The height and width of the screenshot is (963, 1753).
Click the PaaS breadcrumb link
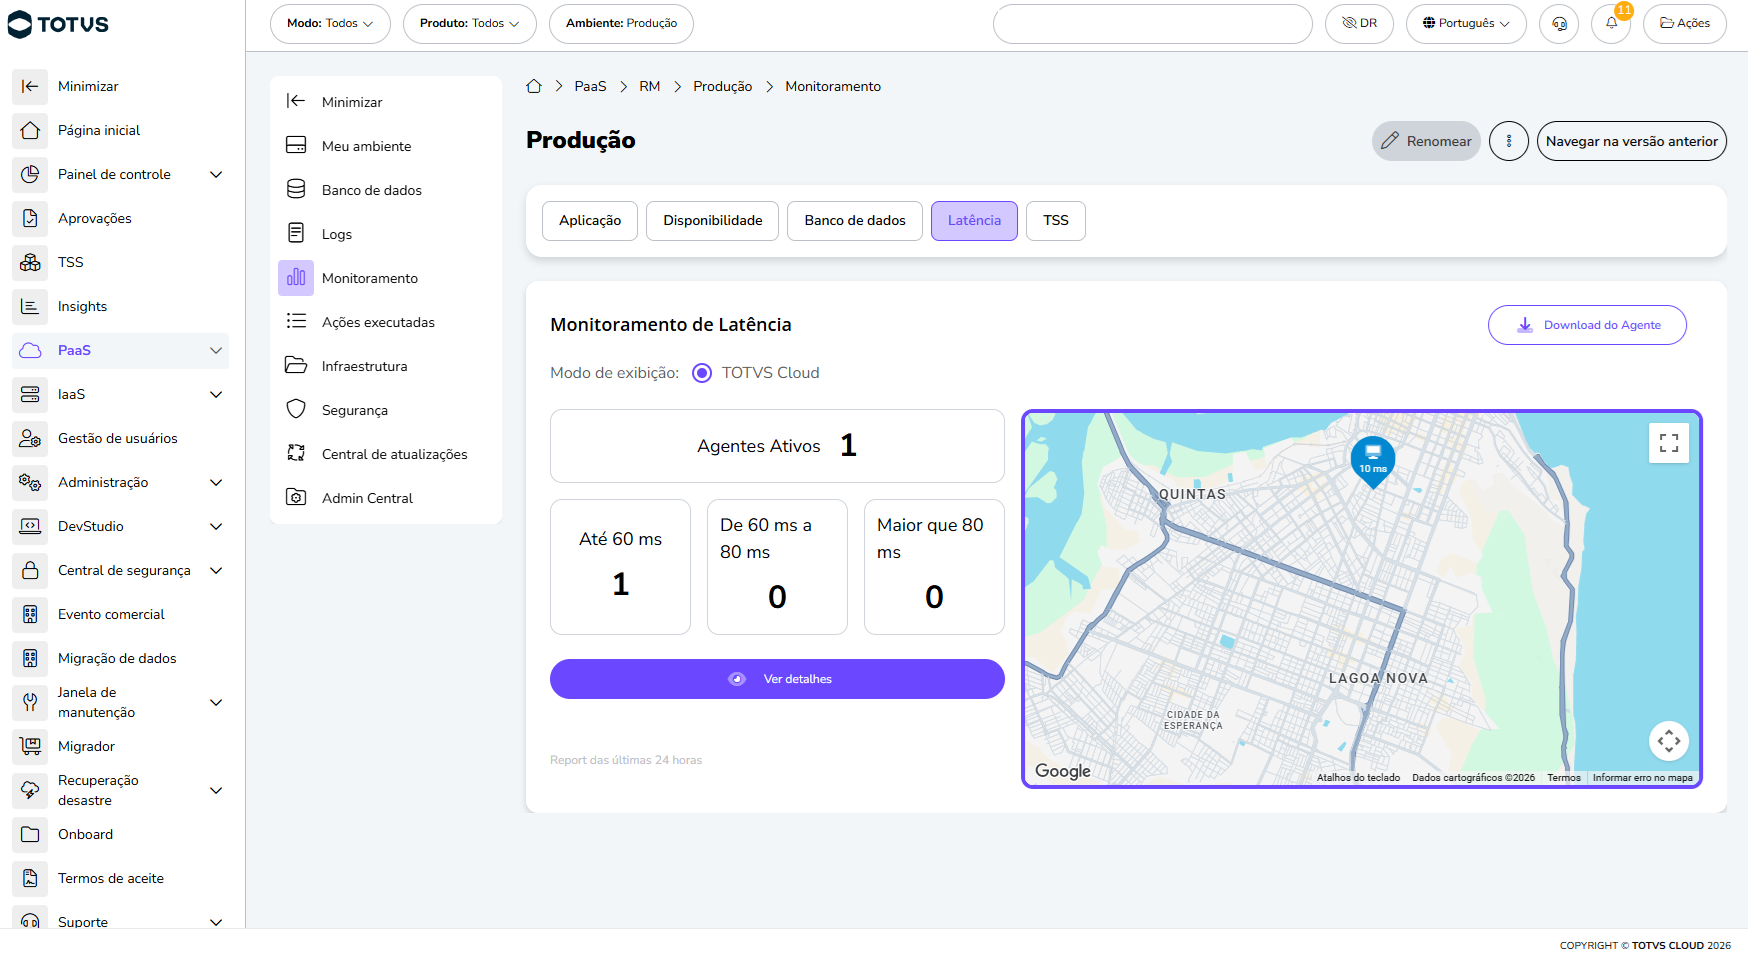click(590, 87)
